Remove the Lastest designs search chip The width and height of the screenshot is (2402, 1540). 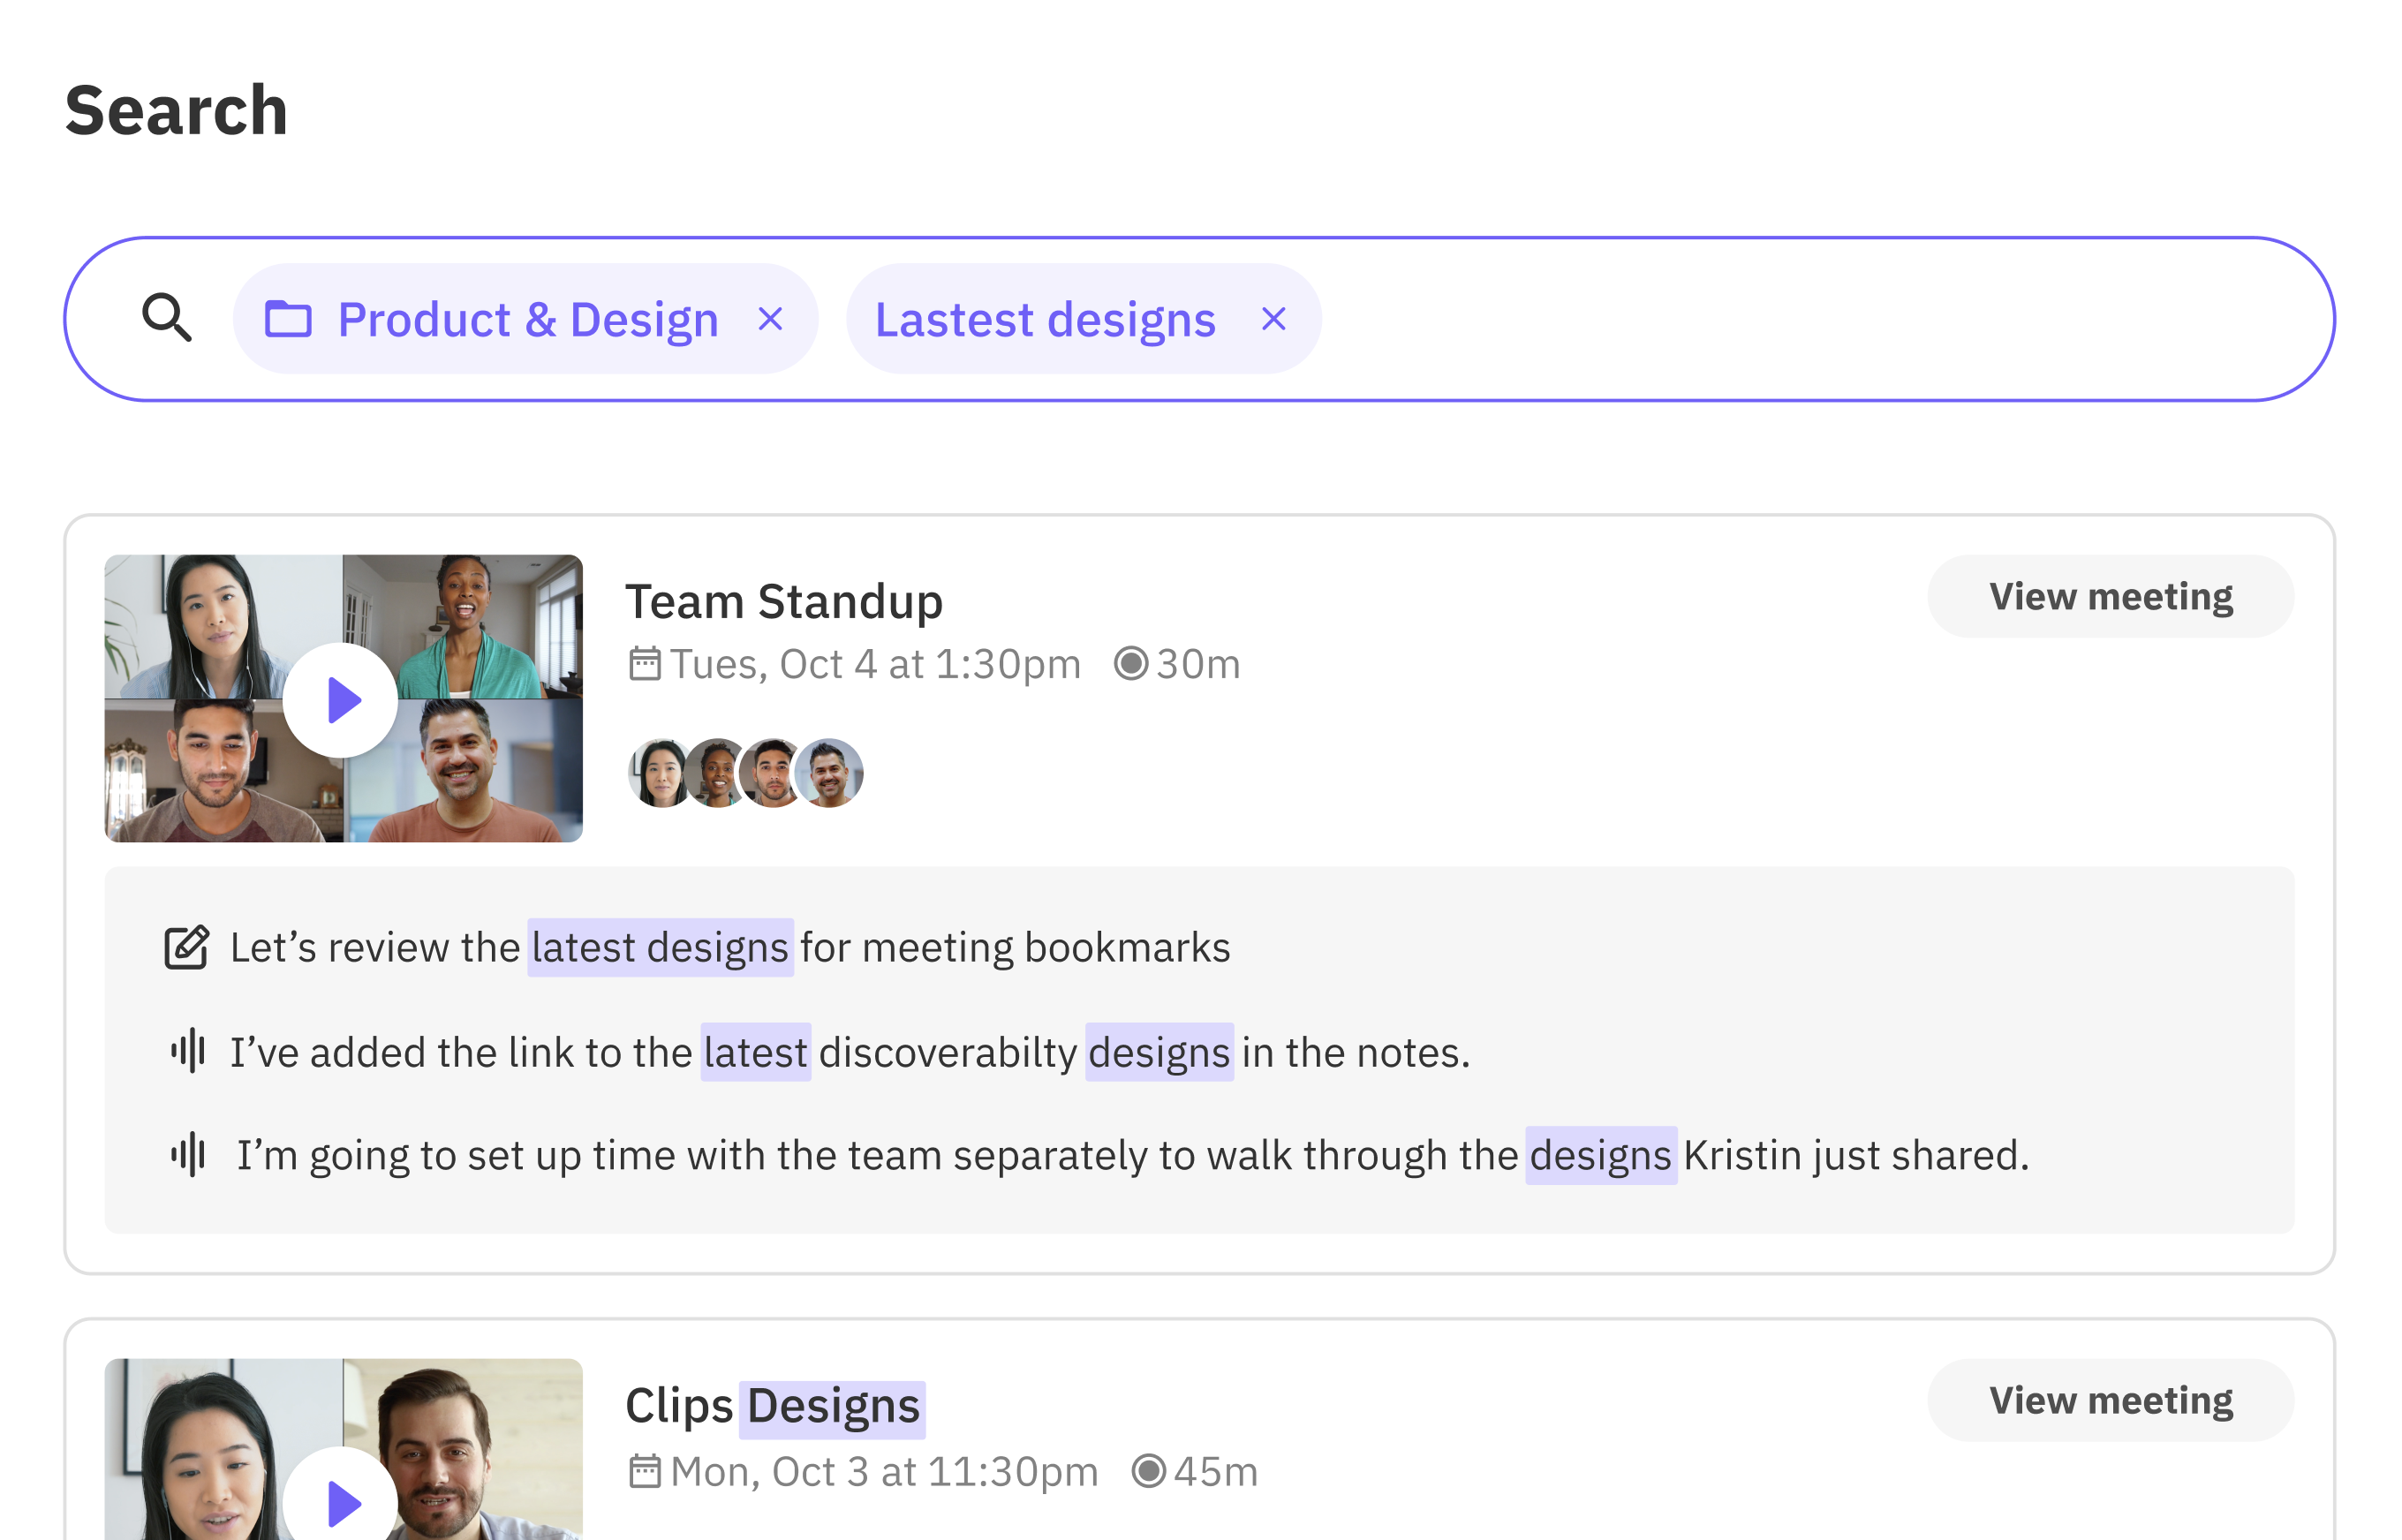(x=1273, y=319)
